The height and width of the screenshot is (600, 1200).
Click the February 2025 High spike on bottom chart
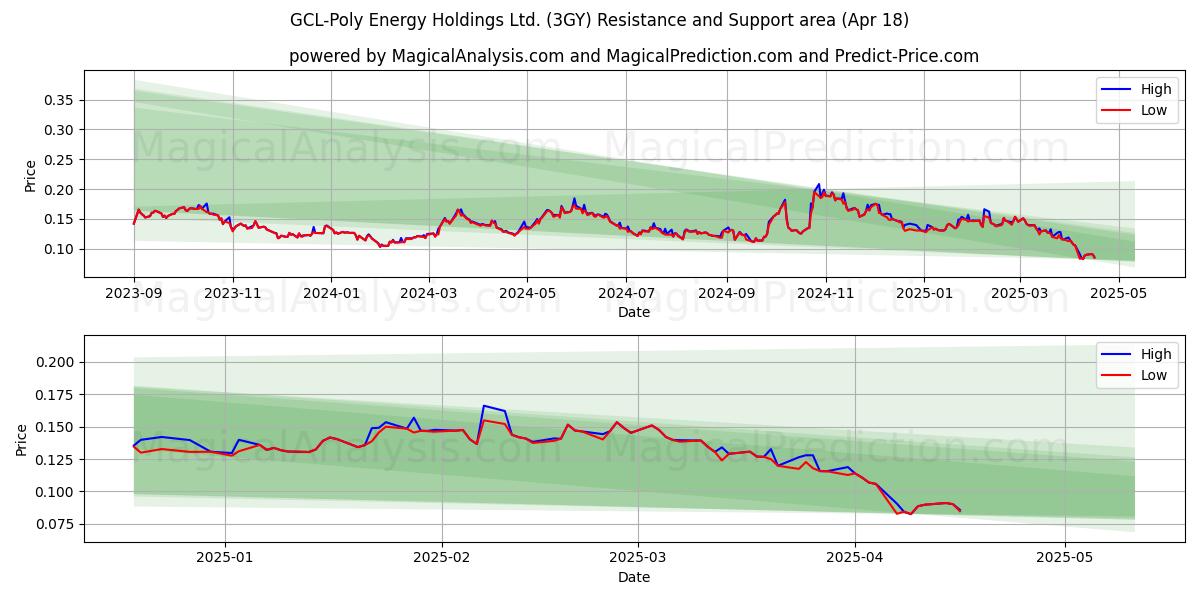(x=483, y=406)
